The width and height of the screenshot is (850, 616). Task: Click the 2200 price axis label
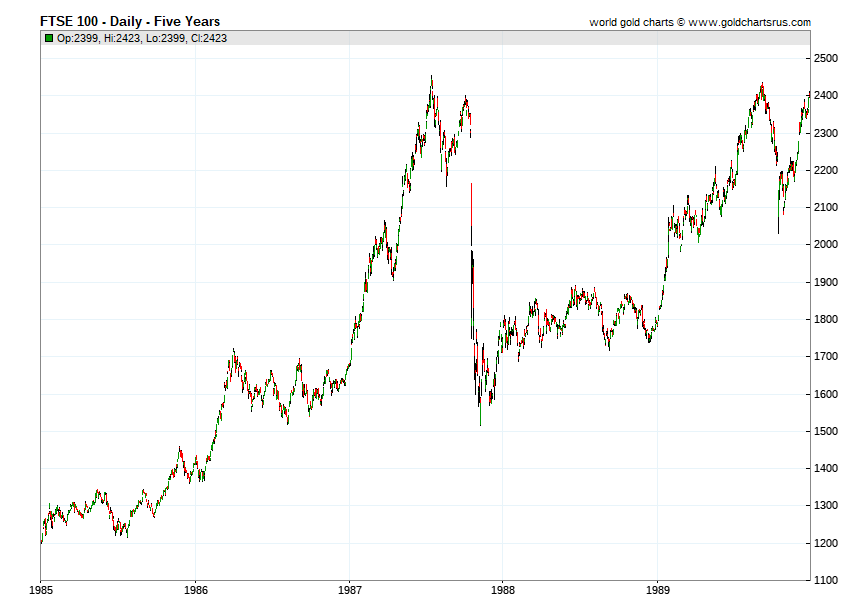pos(826,170)
